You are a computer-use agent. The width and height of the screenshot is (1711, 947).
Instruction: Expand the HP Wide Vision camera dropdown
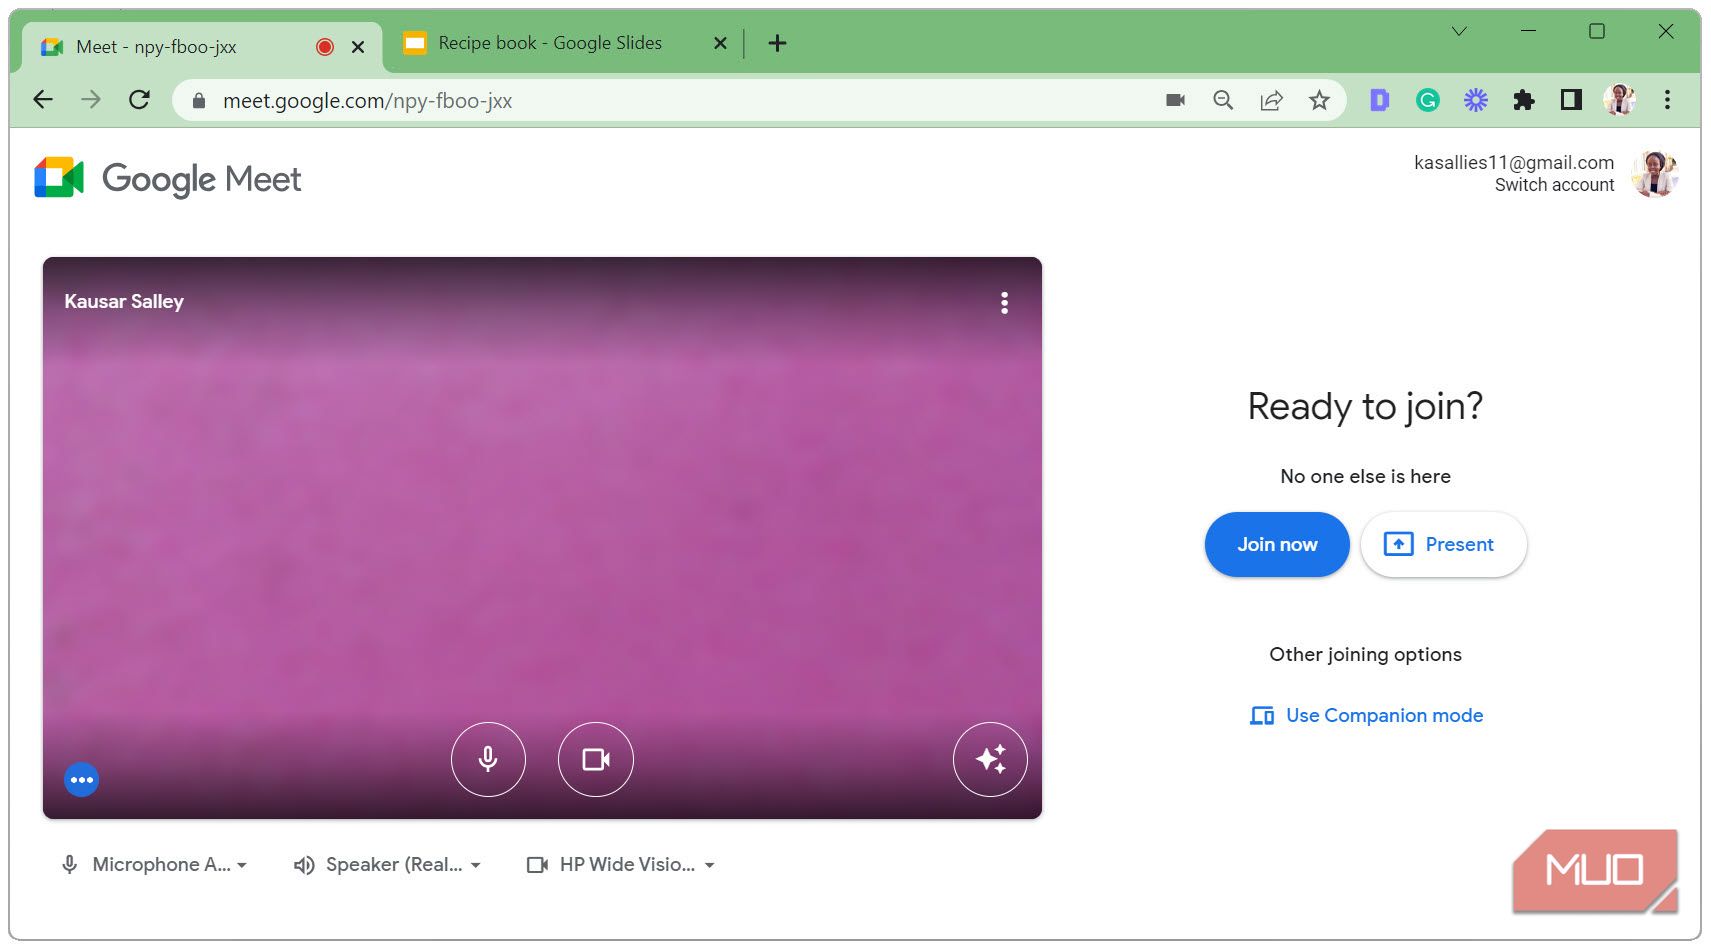[621, 865]
